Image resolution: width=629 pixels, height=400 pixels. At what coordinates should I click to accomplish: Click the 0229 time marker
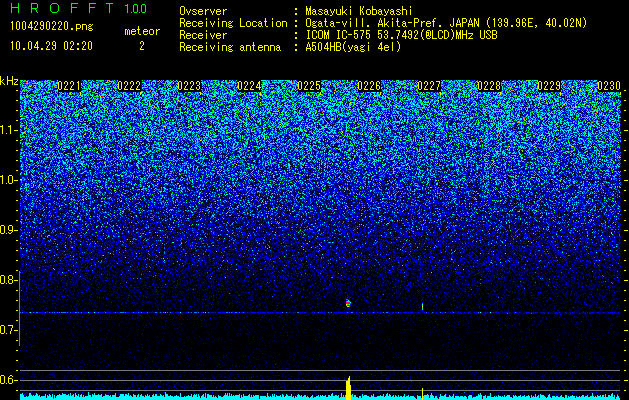(549, 86)
